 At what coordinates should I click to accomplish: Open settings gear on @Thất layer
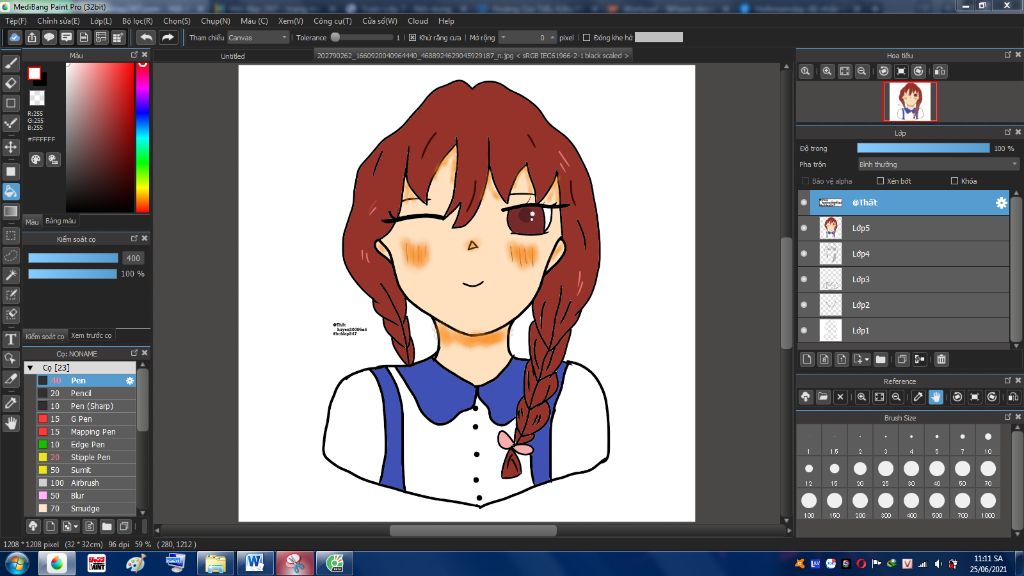pos(1001,203)
